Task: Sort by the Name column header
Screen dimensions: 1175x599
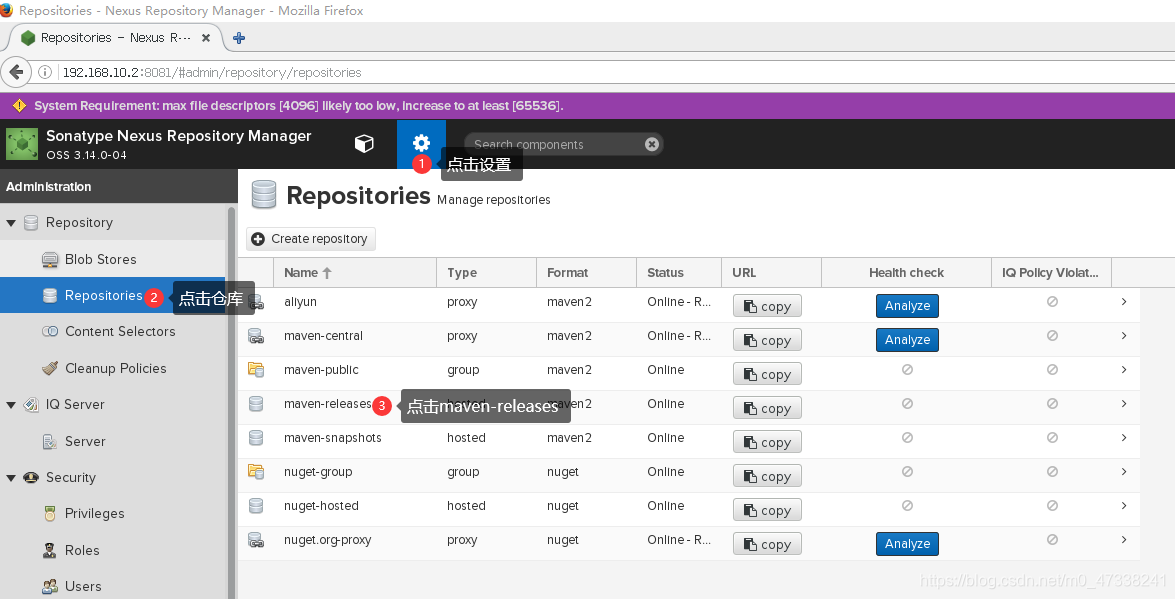Action: 355,273
